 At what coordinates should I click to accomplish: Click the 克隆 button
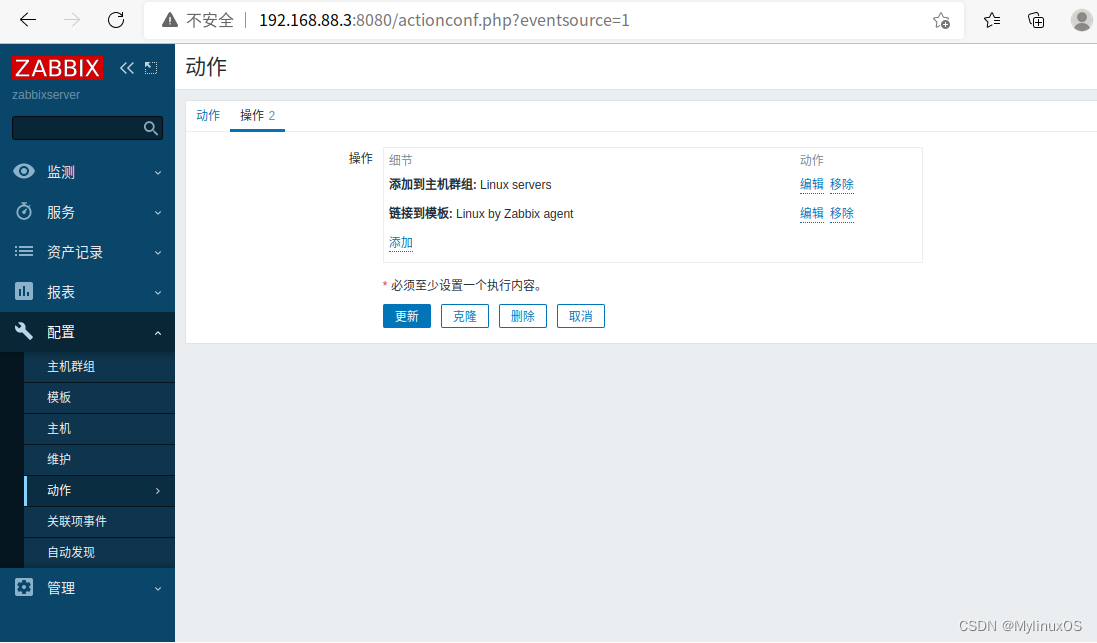[x=465, y=316]
